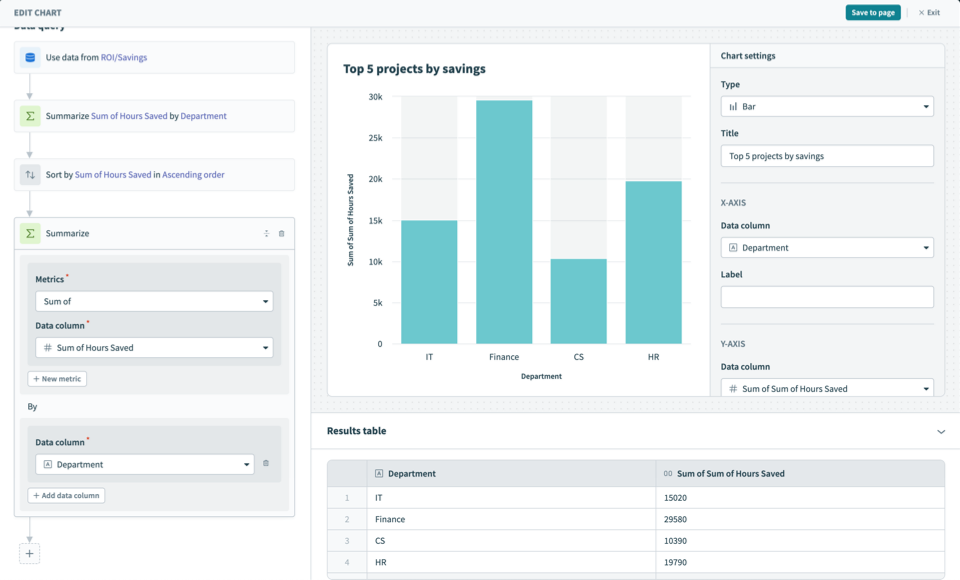Screen dimensions: 960x580
Task: Click the Save to page button
Action: 872,12
